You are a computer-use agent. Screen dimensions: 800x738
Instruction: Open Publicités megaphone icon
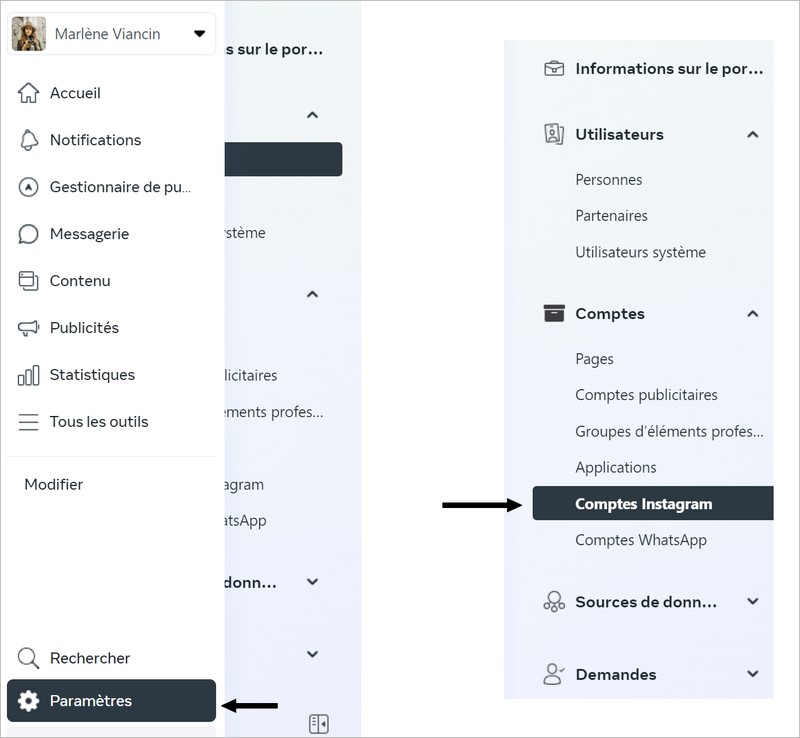point(29,328)
